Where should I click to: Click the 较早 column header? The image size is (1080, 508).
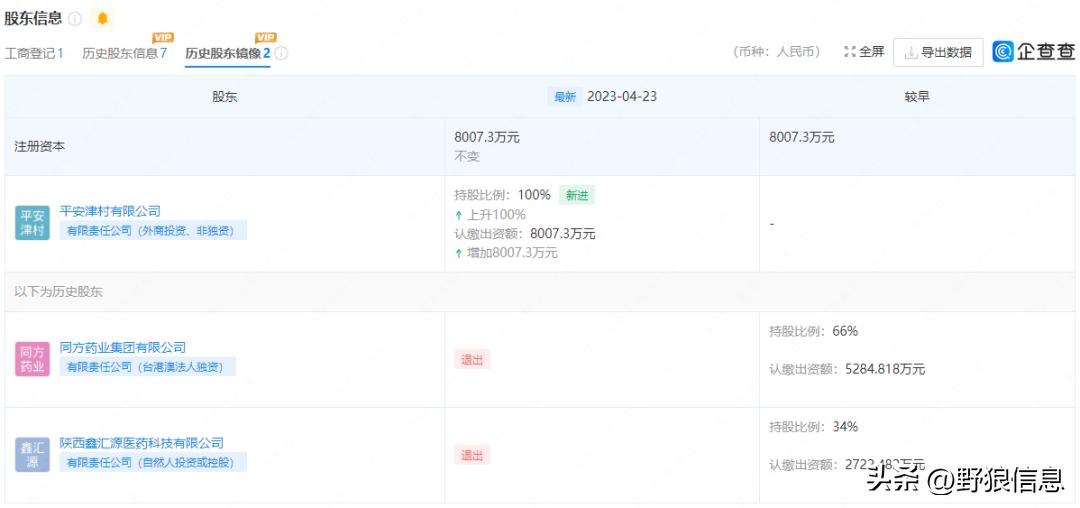tap(917, 97)
